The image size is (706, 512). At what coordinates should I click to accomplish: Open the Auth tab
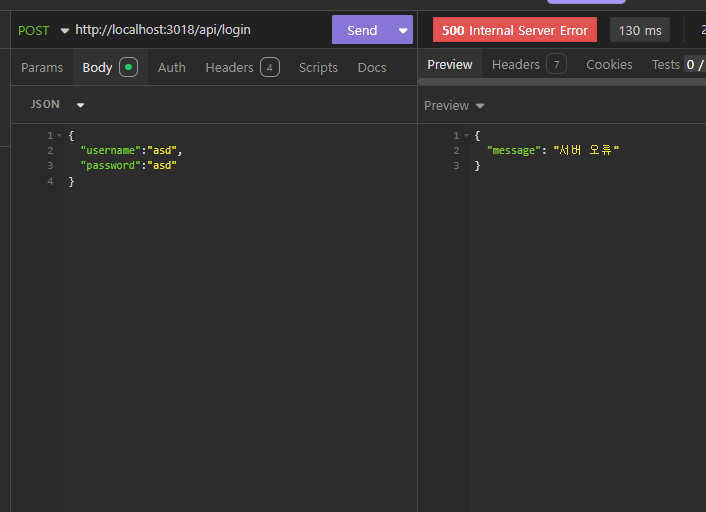(172, 68)
